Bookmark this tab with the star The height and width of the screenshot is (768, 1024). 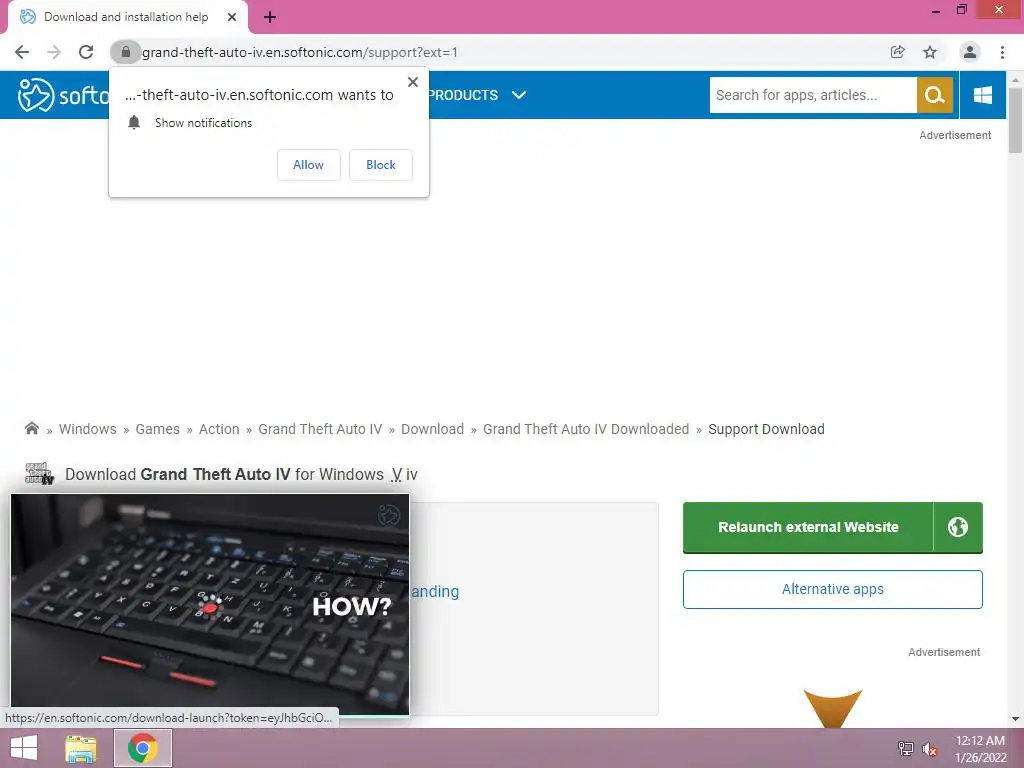[930, 52]
